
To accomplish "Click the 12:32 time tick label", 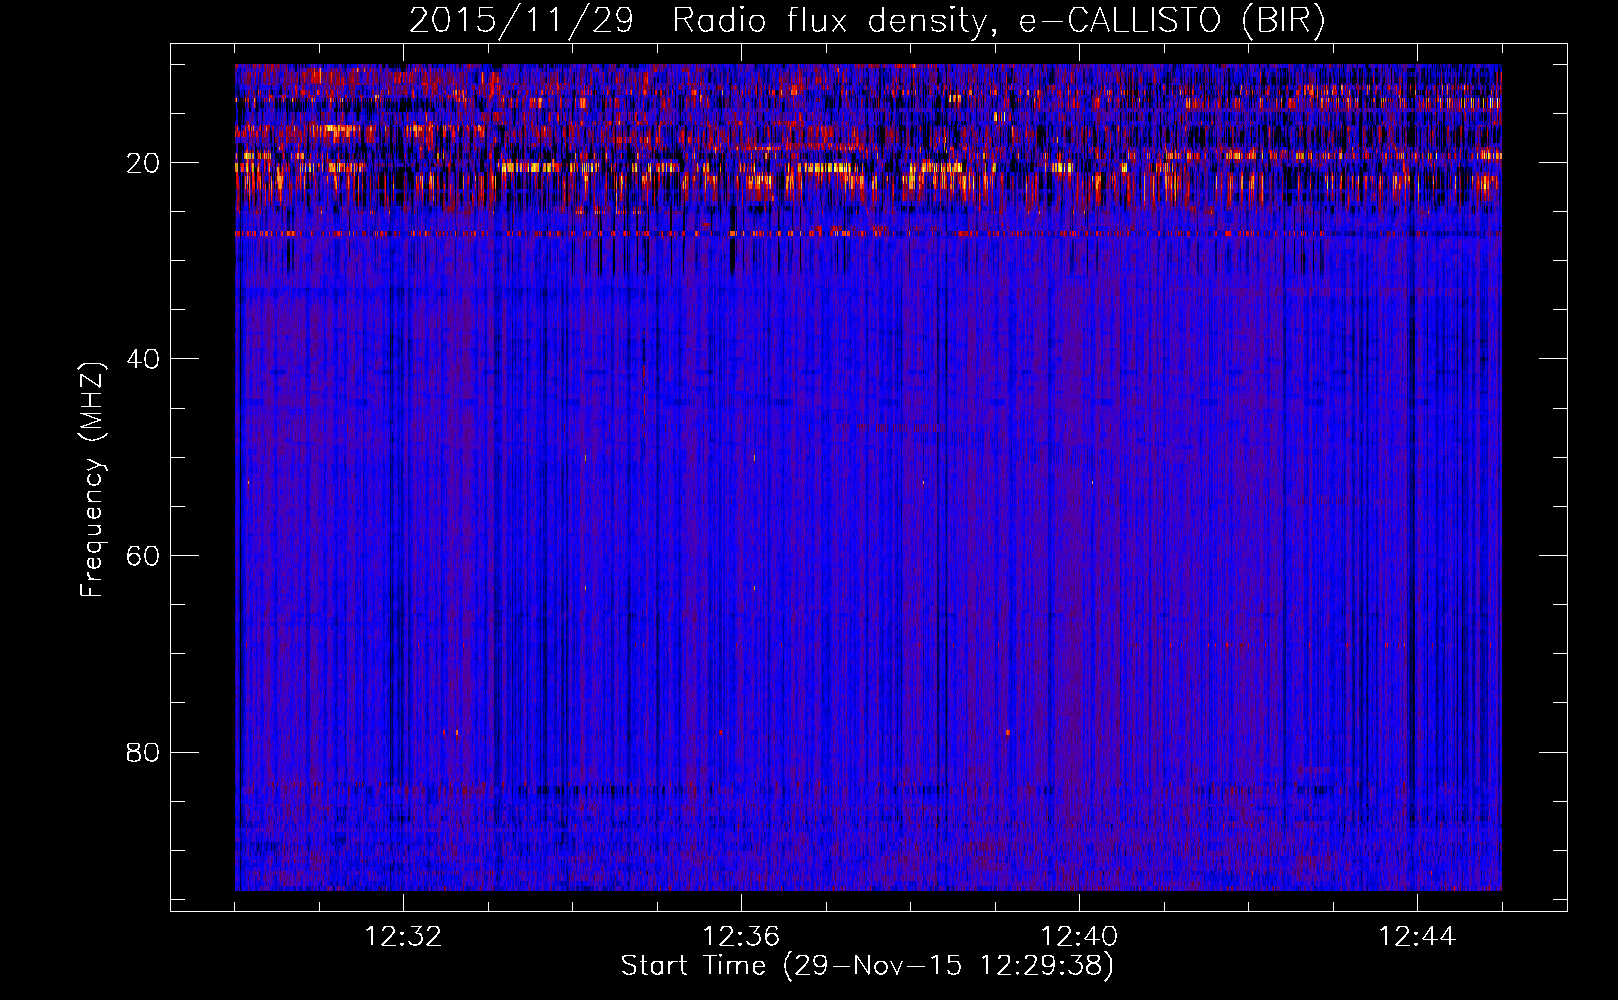I will 403,937.
